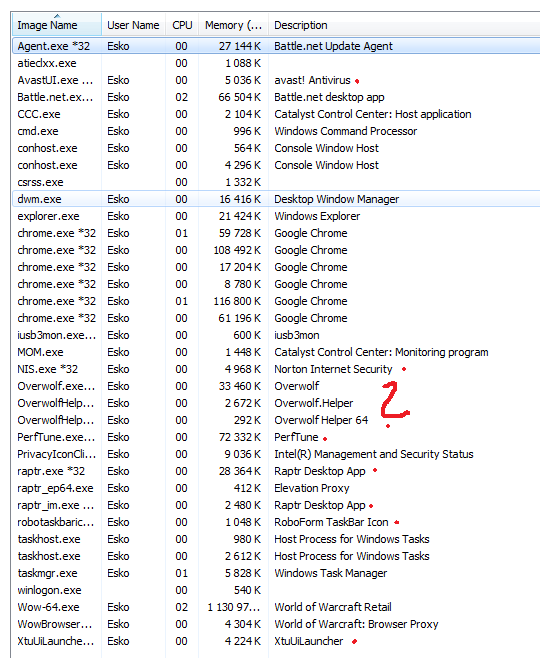Viewport: 540px width, 658px height.
Task: Select the AvastUI.exe process
Action: pyautogui.click(x=276, y=80)
